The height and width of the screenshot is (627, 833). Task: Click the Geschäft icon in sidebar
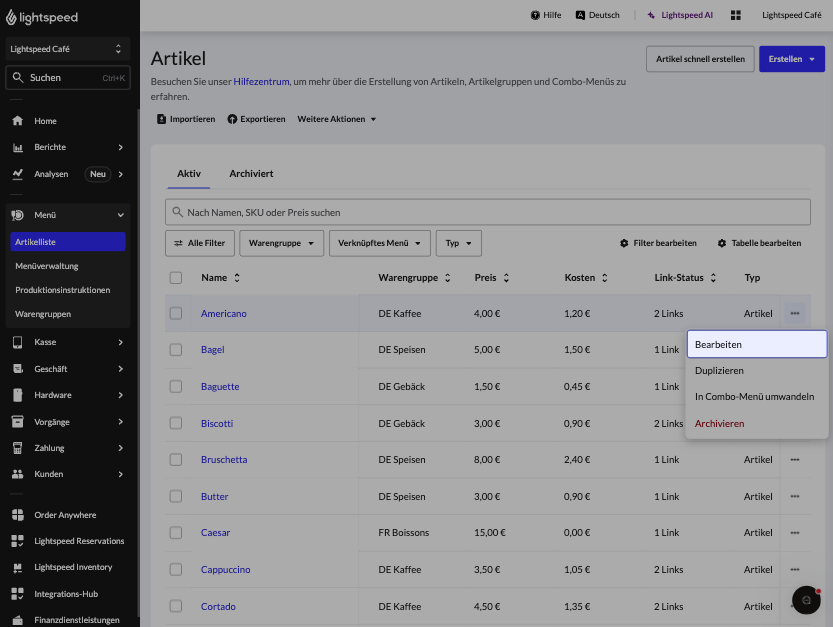click(x=18, y=369)
